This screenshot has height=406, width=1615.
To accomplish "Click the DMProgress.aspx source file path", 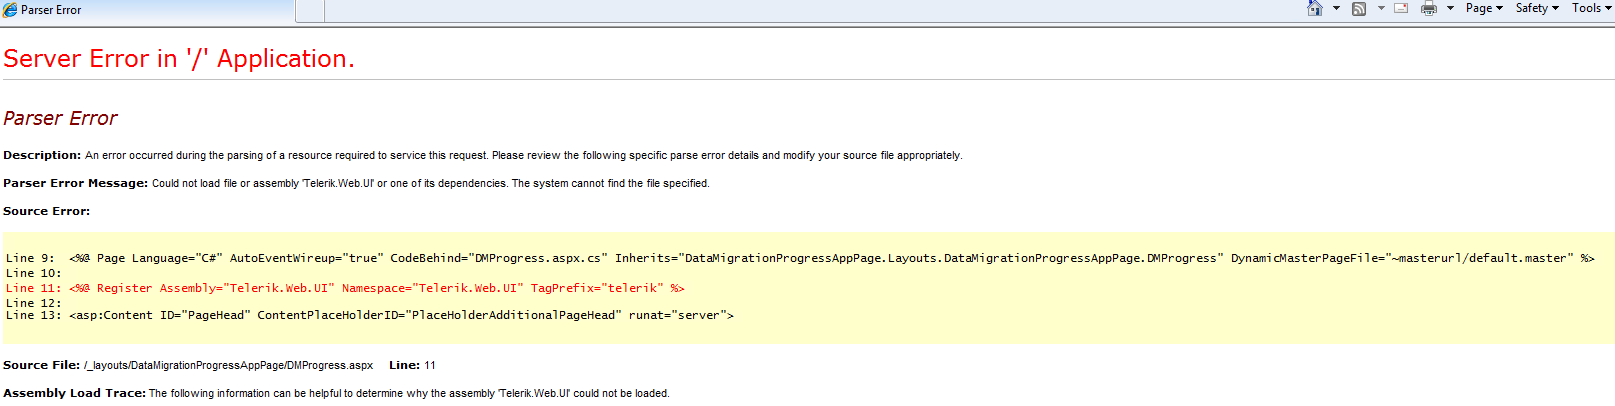I will click(228, 365).
